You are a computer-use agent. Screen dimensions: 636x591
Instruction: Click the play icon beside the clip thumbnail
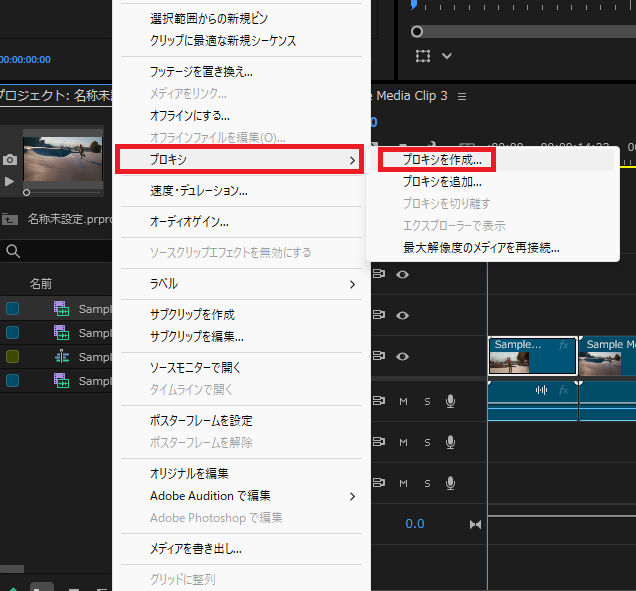10,181
